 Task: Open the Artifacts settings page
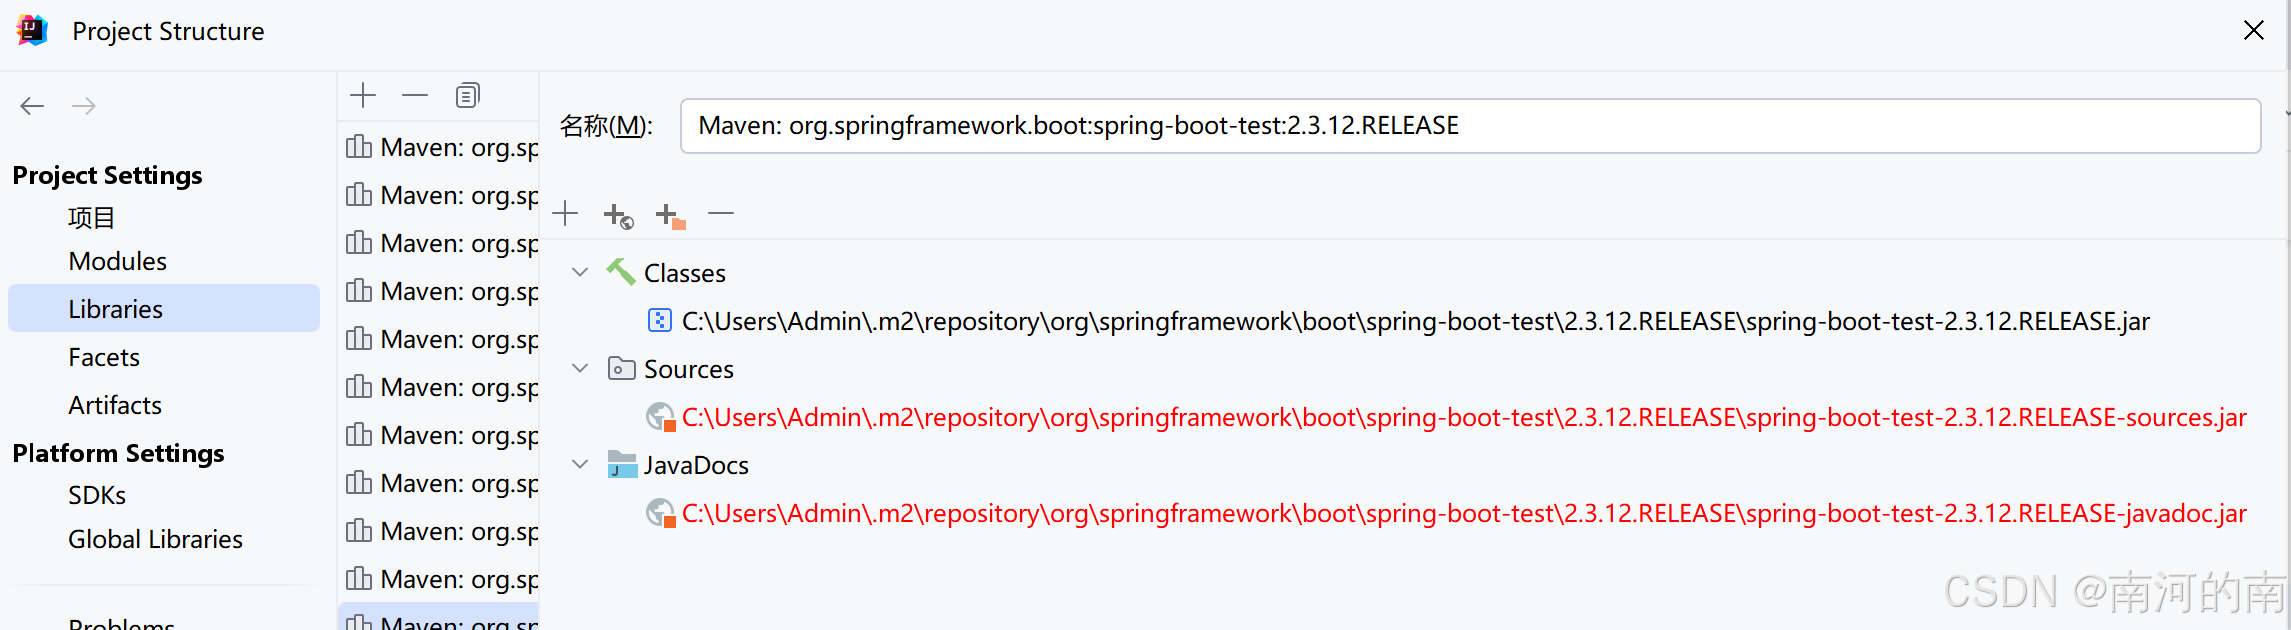coord(115,405)
